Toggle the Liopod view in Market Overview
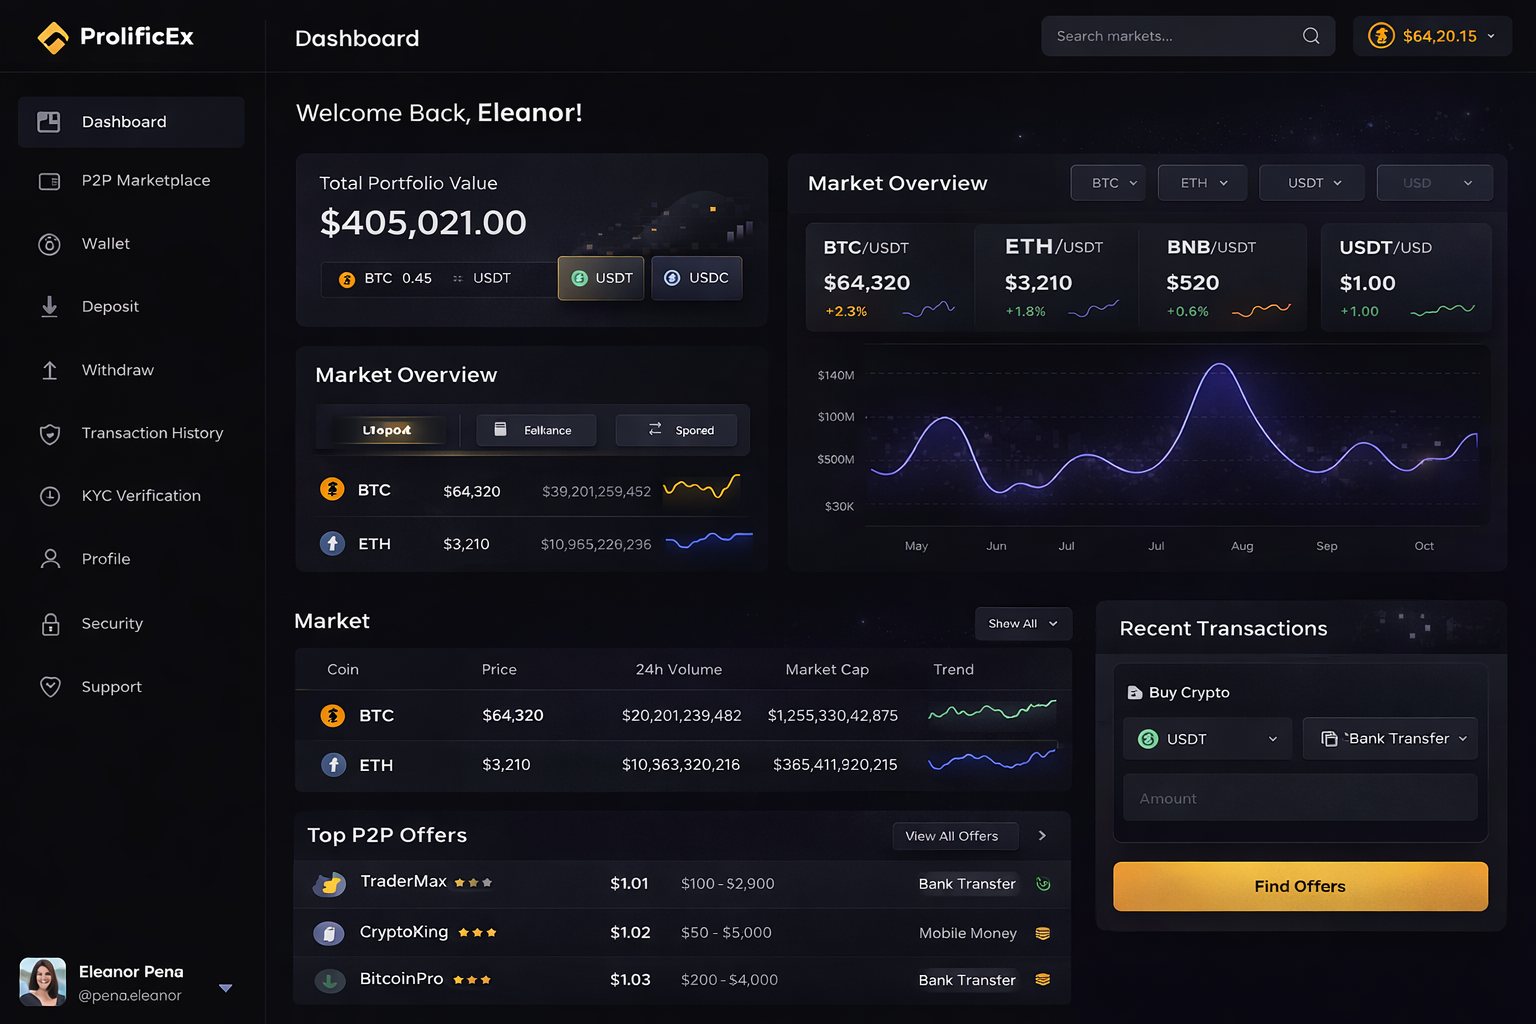Viewport: 1536px width, 1024px height. [x=388, y=429]
